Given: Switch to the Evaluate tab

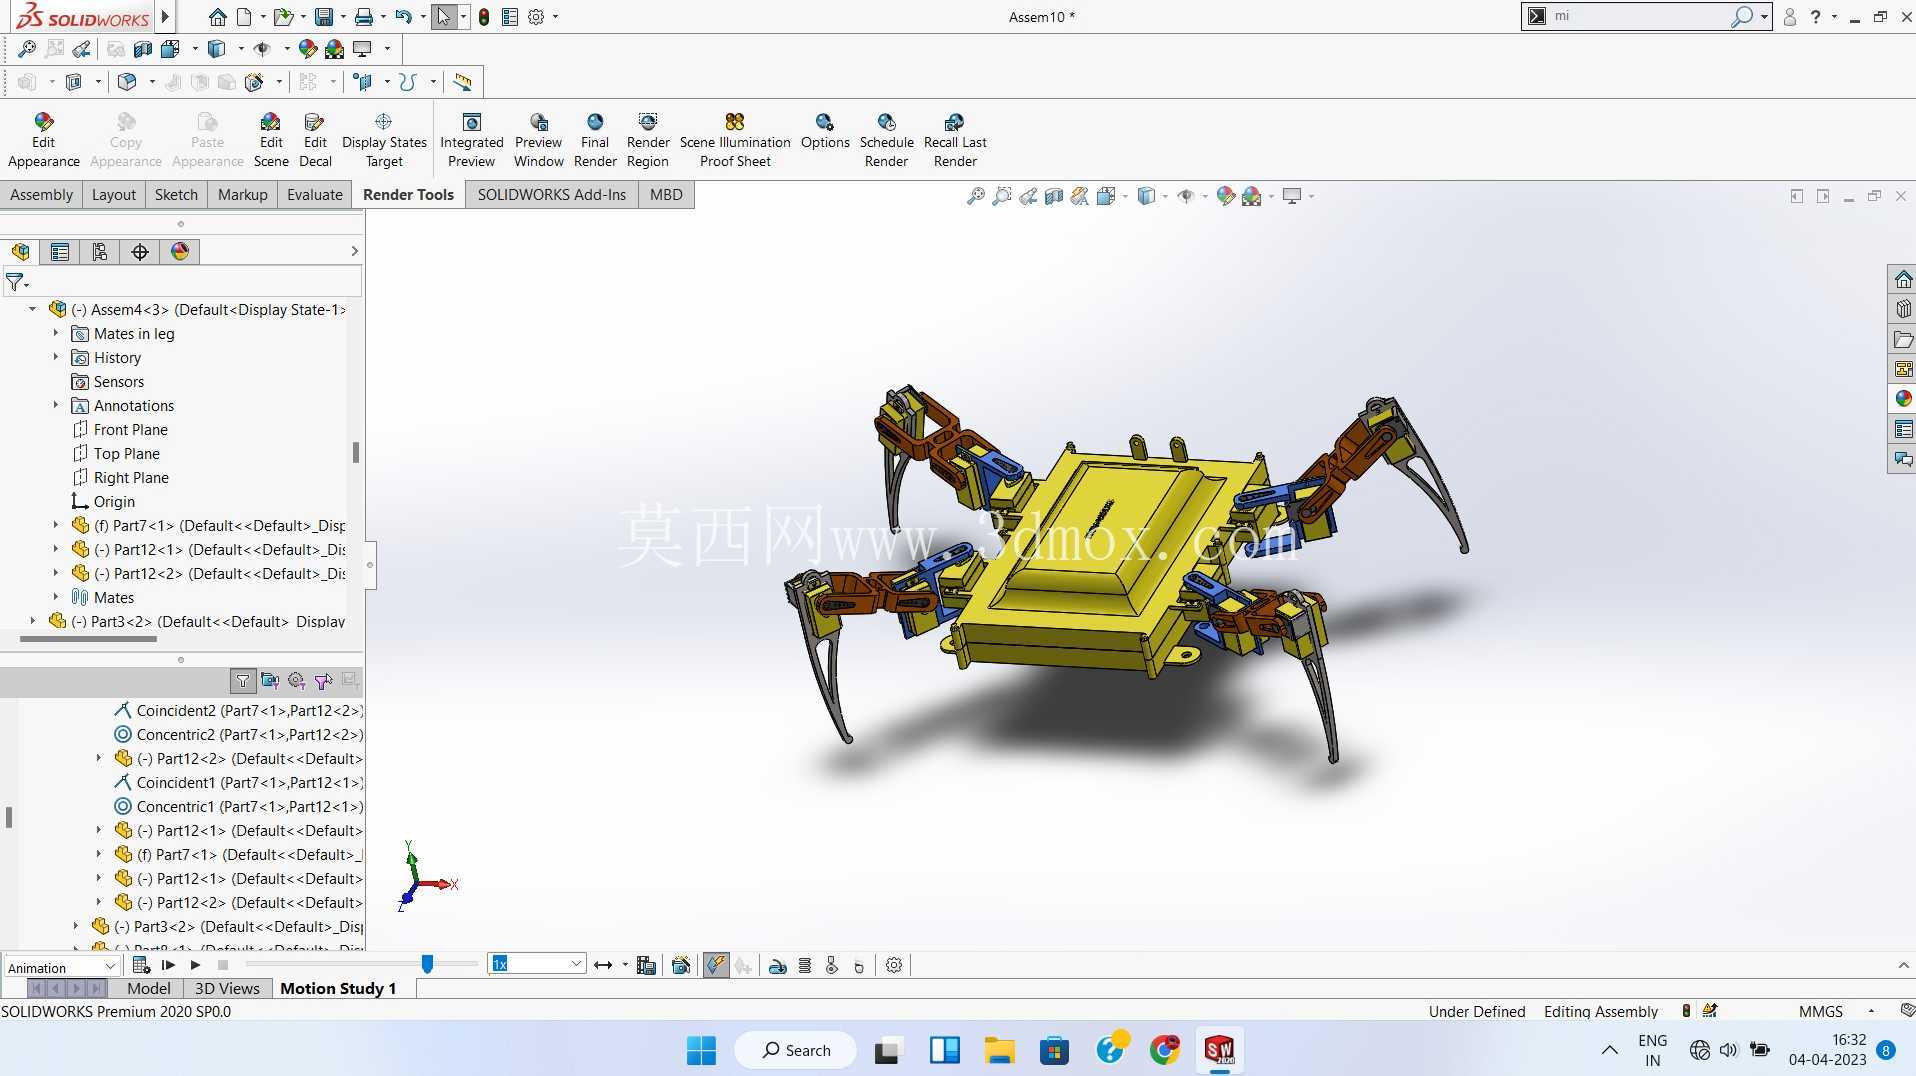Looking at the screenshot, I should [314, 194].
